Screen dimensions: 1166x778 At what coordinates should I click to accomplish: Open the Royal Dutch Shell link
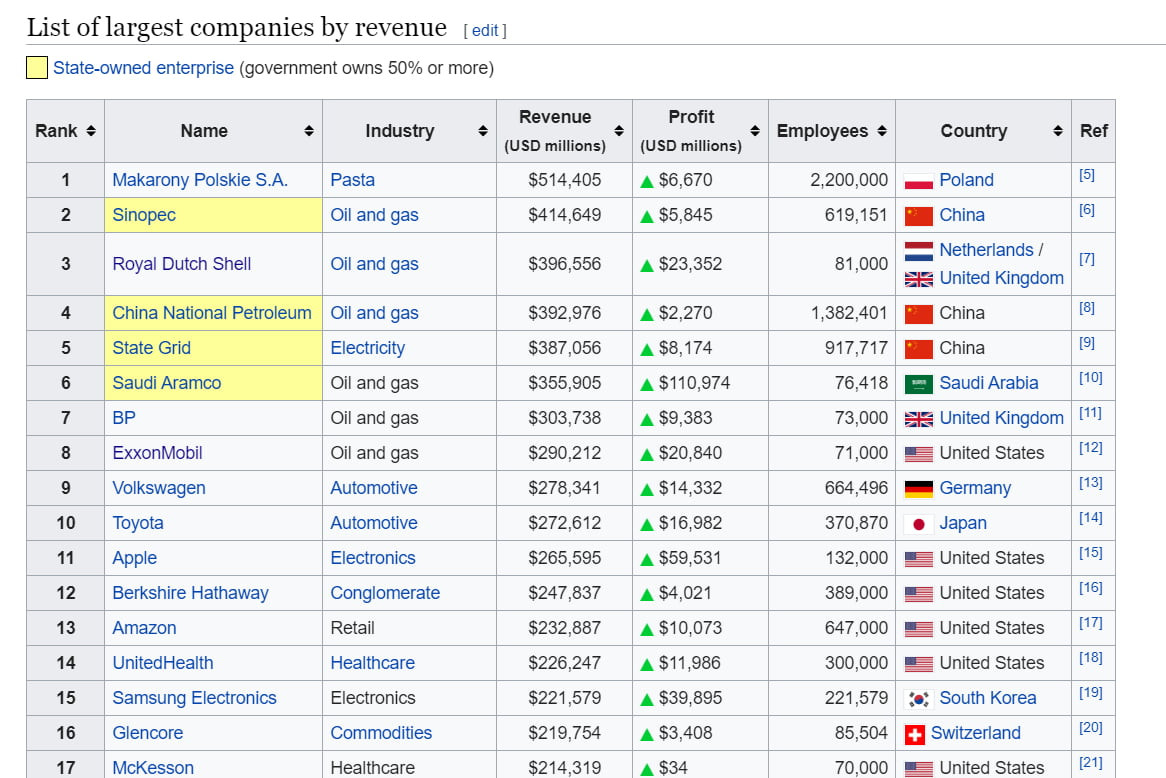click(181, 264)
